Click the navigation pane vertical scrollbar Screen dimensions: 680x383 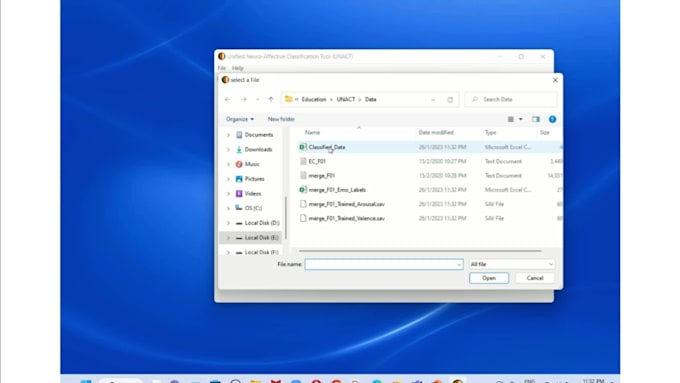(285, 217)
